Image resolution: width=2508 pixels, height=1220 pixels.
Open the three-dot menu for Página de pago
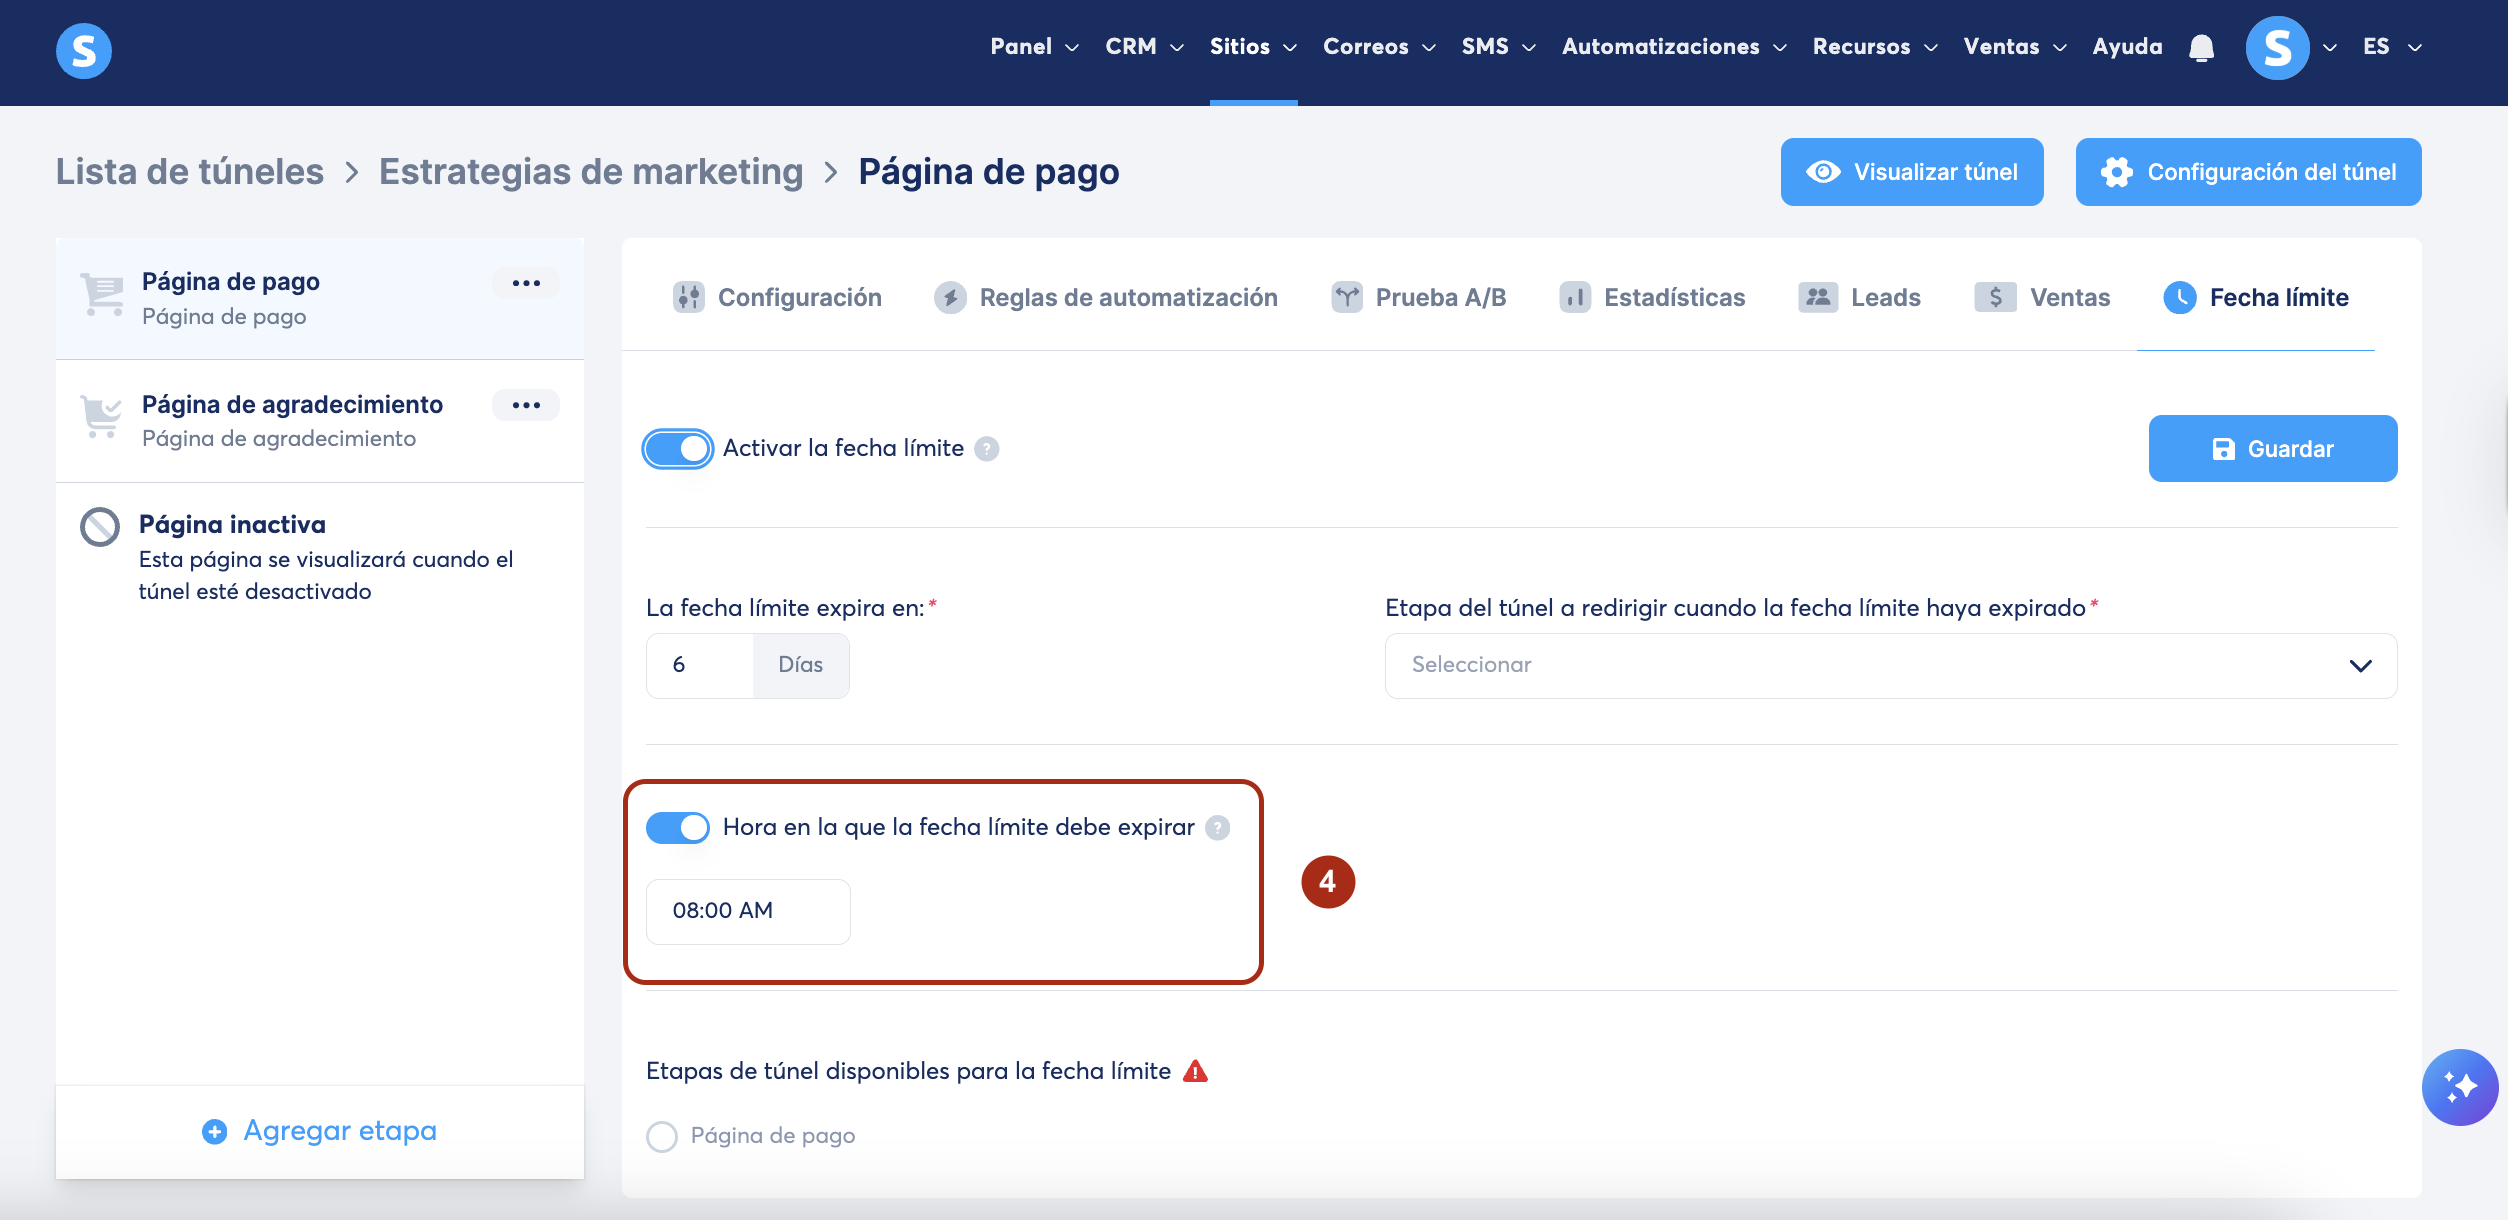(526, 283)
